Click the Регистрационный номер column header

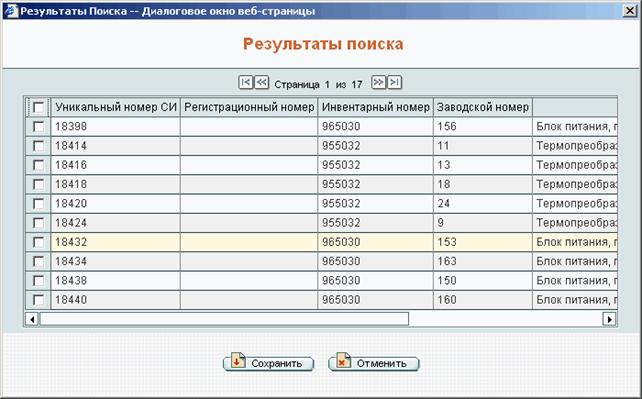[x=249, y=107]
